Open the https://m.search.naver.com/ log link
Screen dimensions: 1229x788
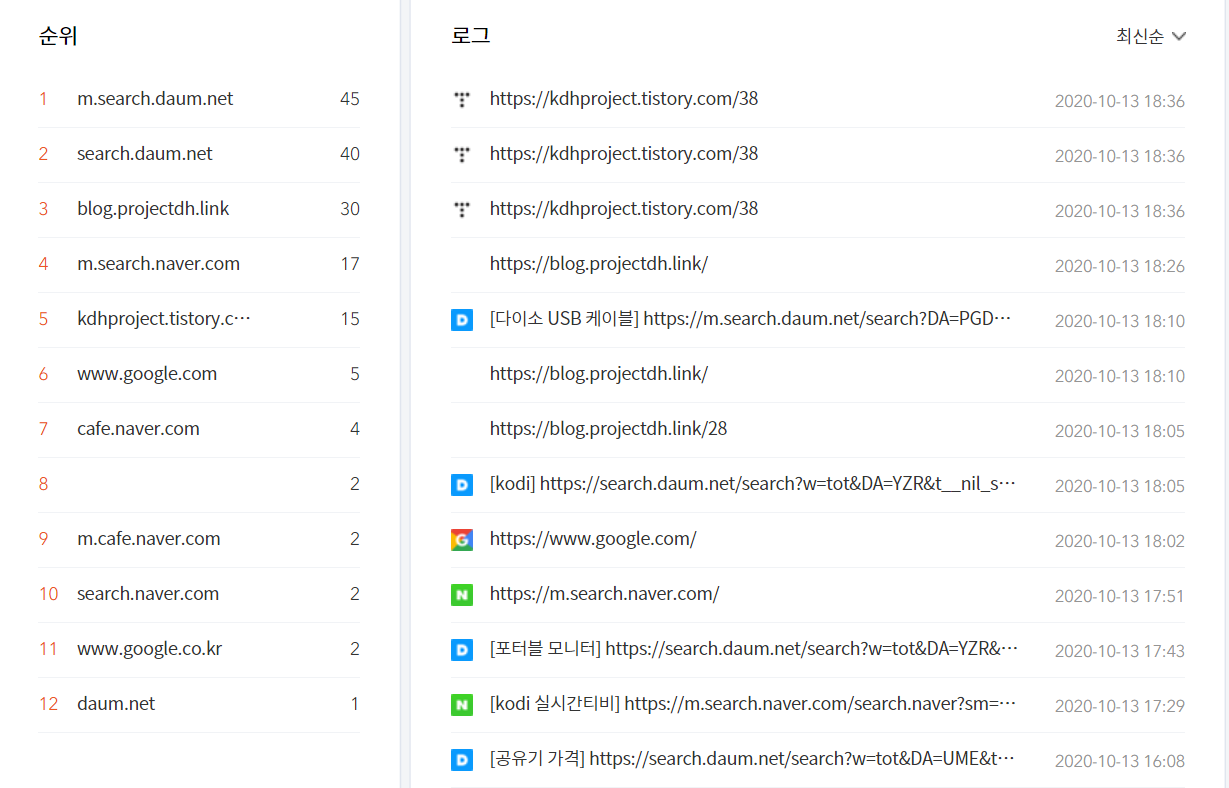(604, 594)
